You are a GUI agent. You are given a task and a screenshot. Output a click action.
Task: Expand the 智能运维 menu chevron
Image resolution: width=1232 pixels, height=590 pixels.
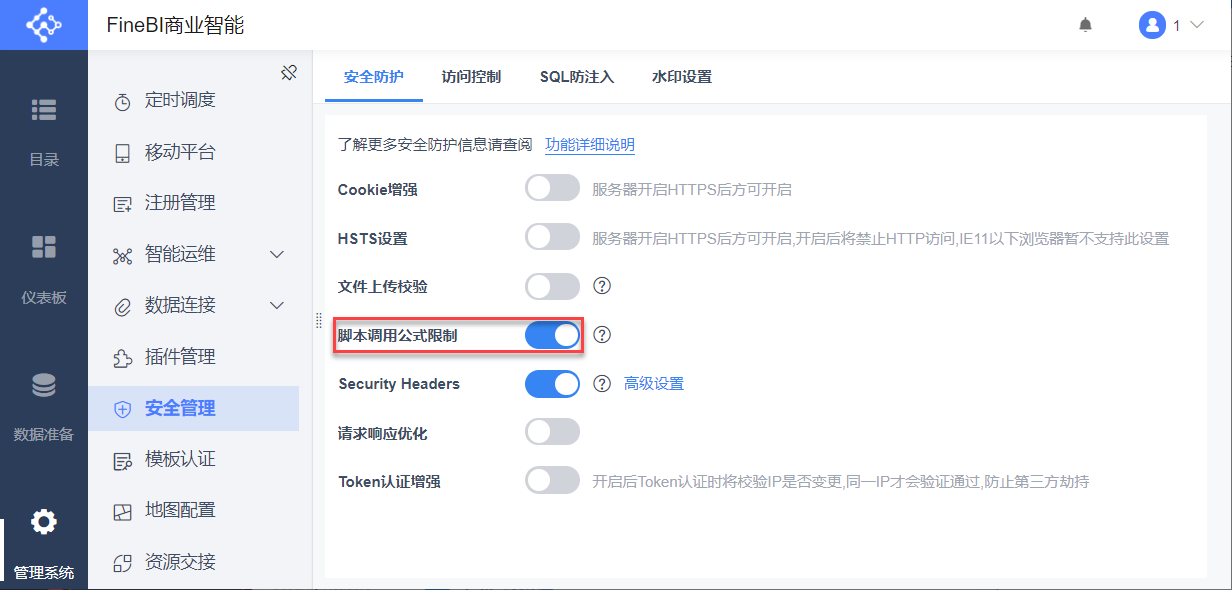[278, 254]
